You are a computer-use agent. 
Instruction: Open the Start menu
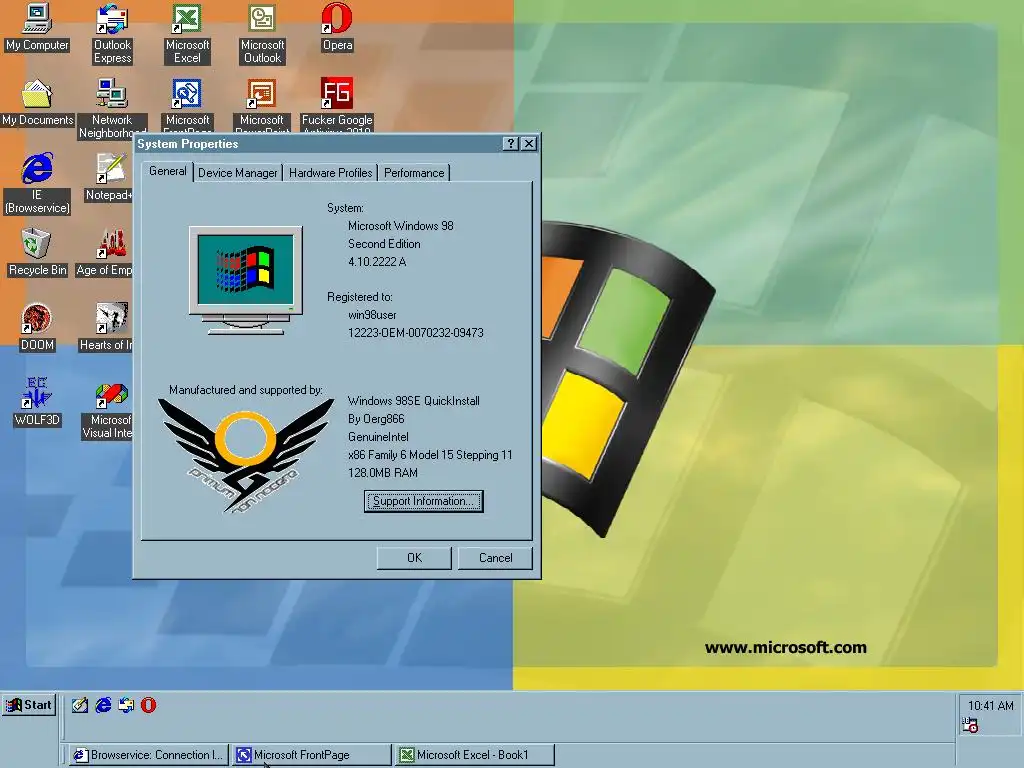pyautogui.click(x=29, y=705)
